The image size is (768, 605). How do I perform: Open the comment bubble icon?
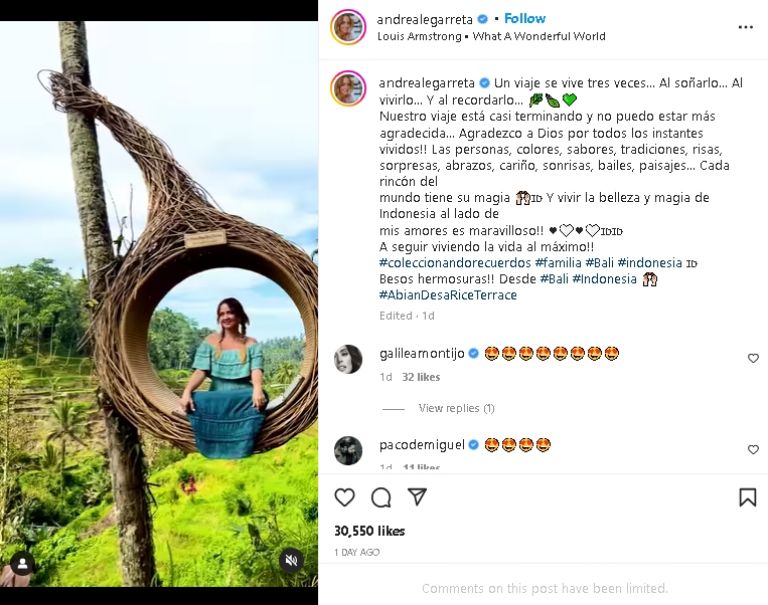click(x=381, y=497)
